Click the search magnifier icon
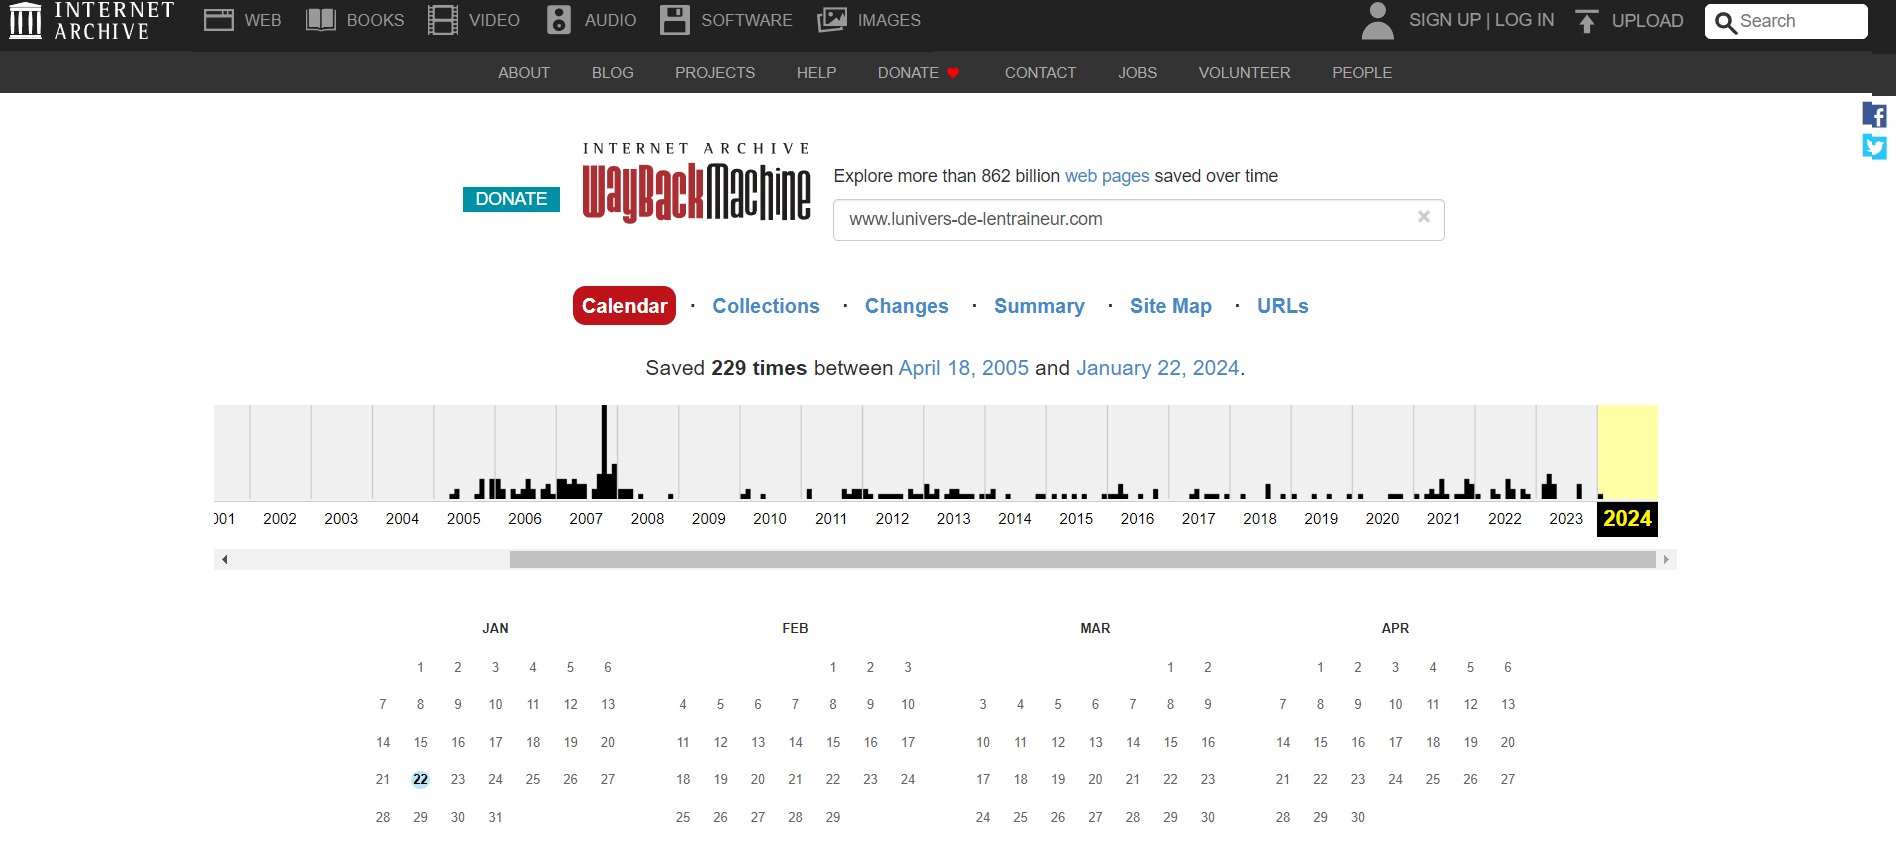The height and width of the screenshot is (843, 1896). tap(1725, 22)
